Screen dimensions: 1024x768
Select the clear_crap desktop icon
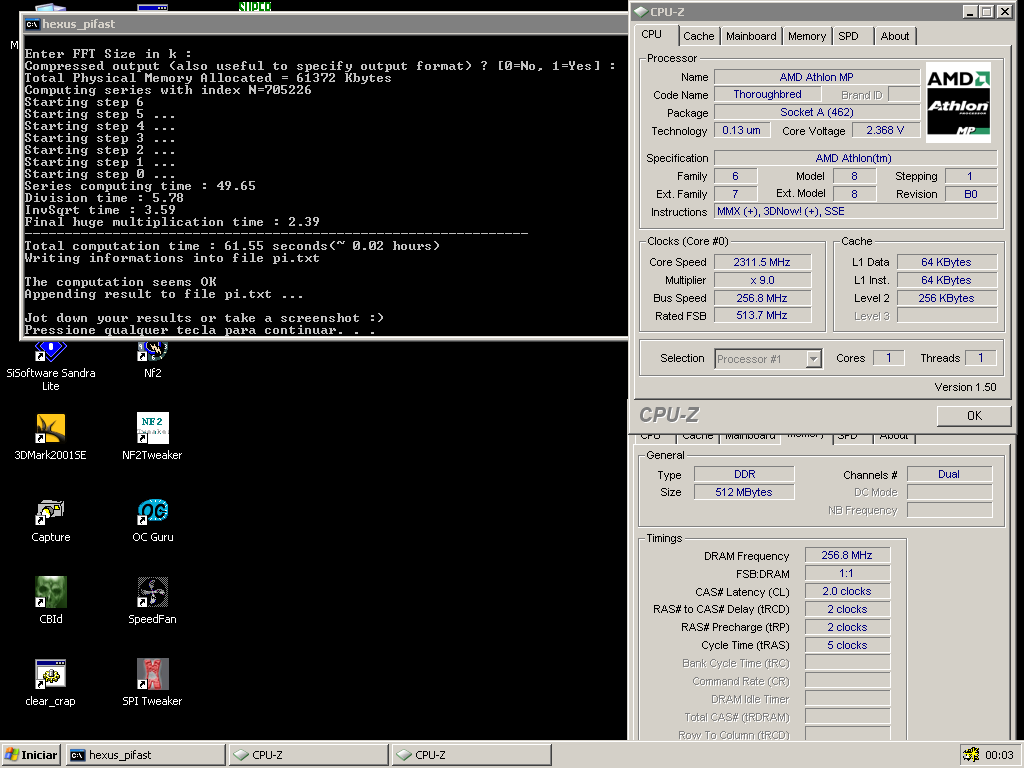pyautogui.click(x=50, y=683)
